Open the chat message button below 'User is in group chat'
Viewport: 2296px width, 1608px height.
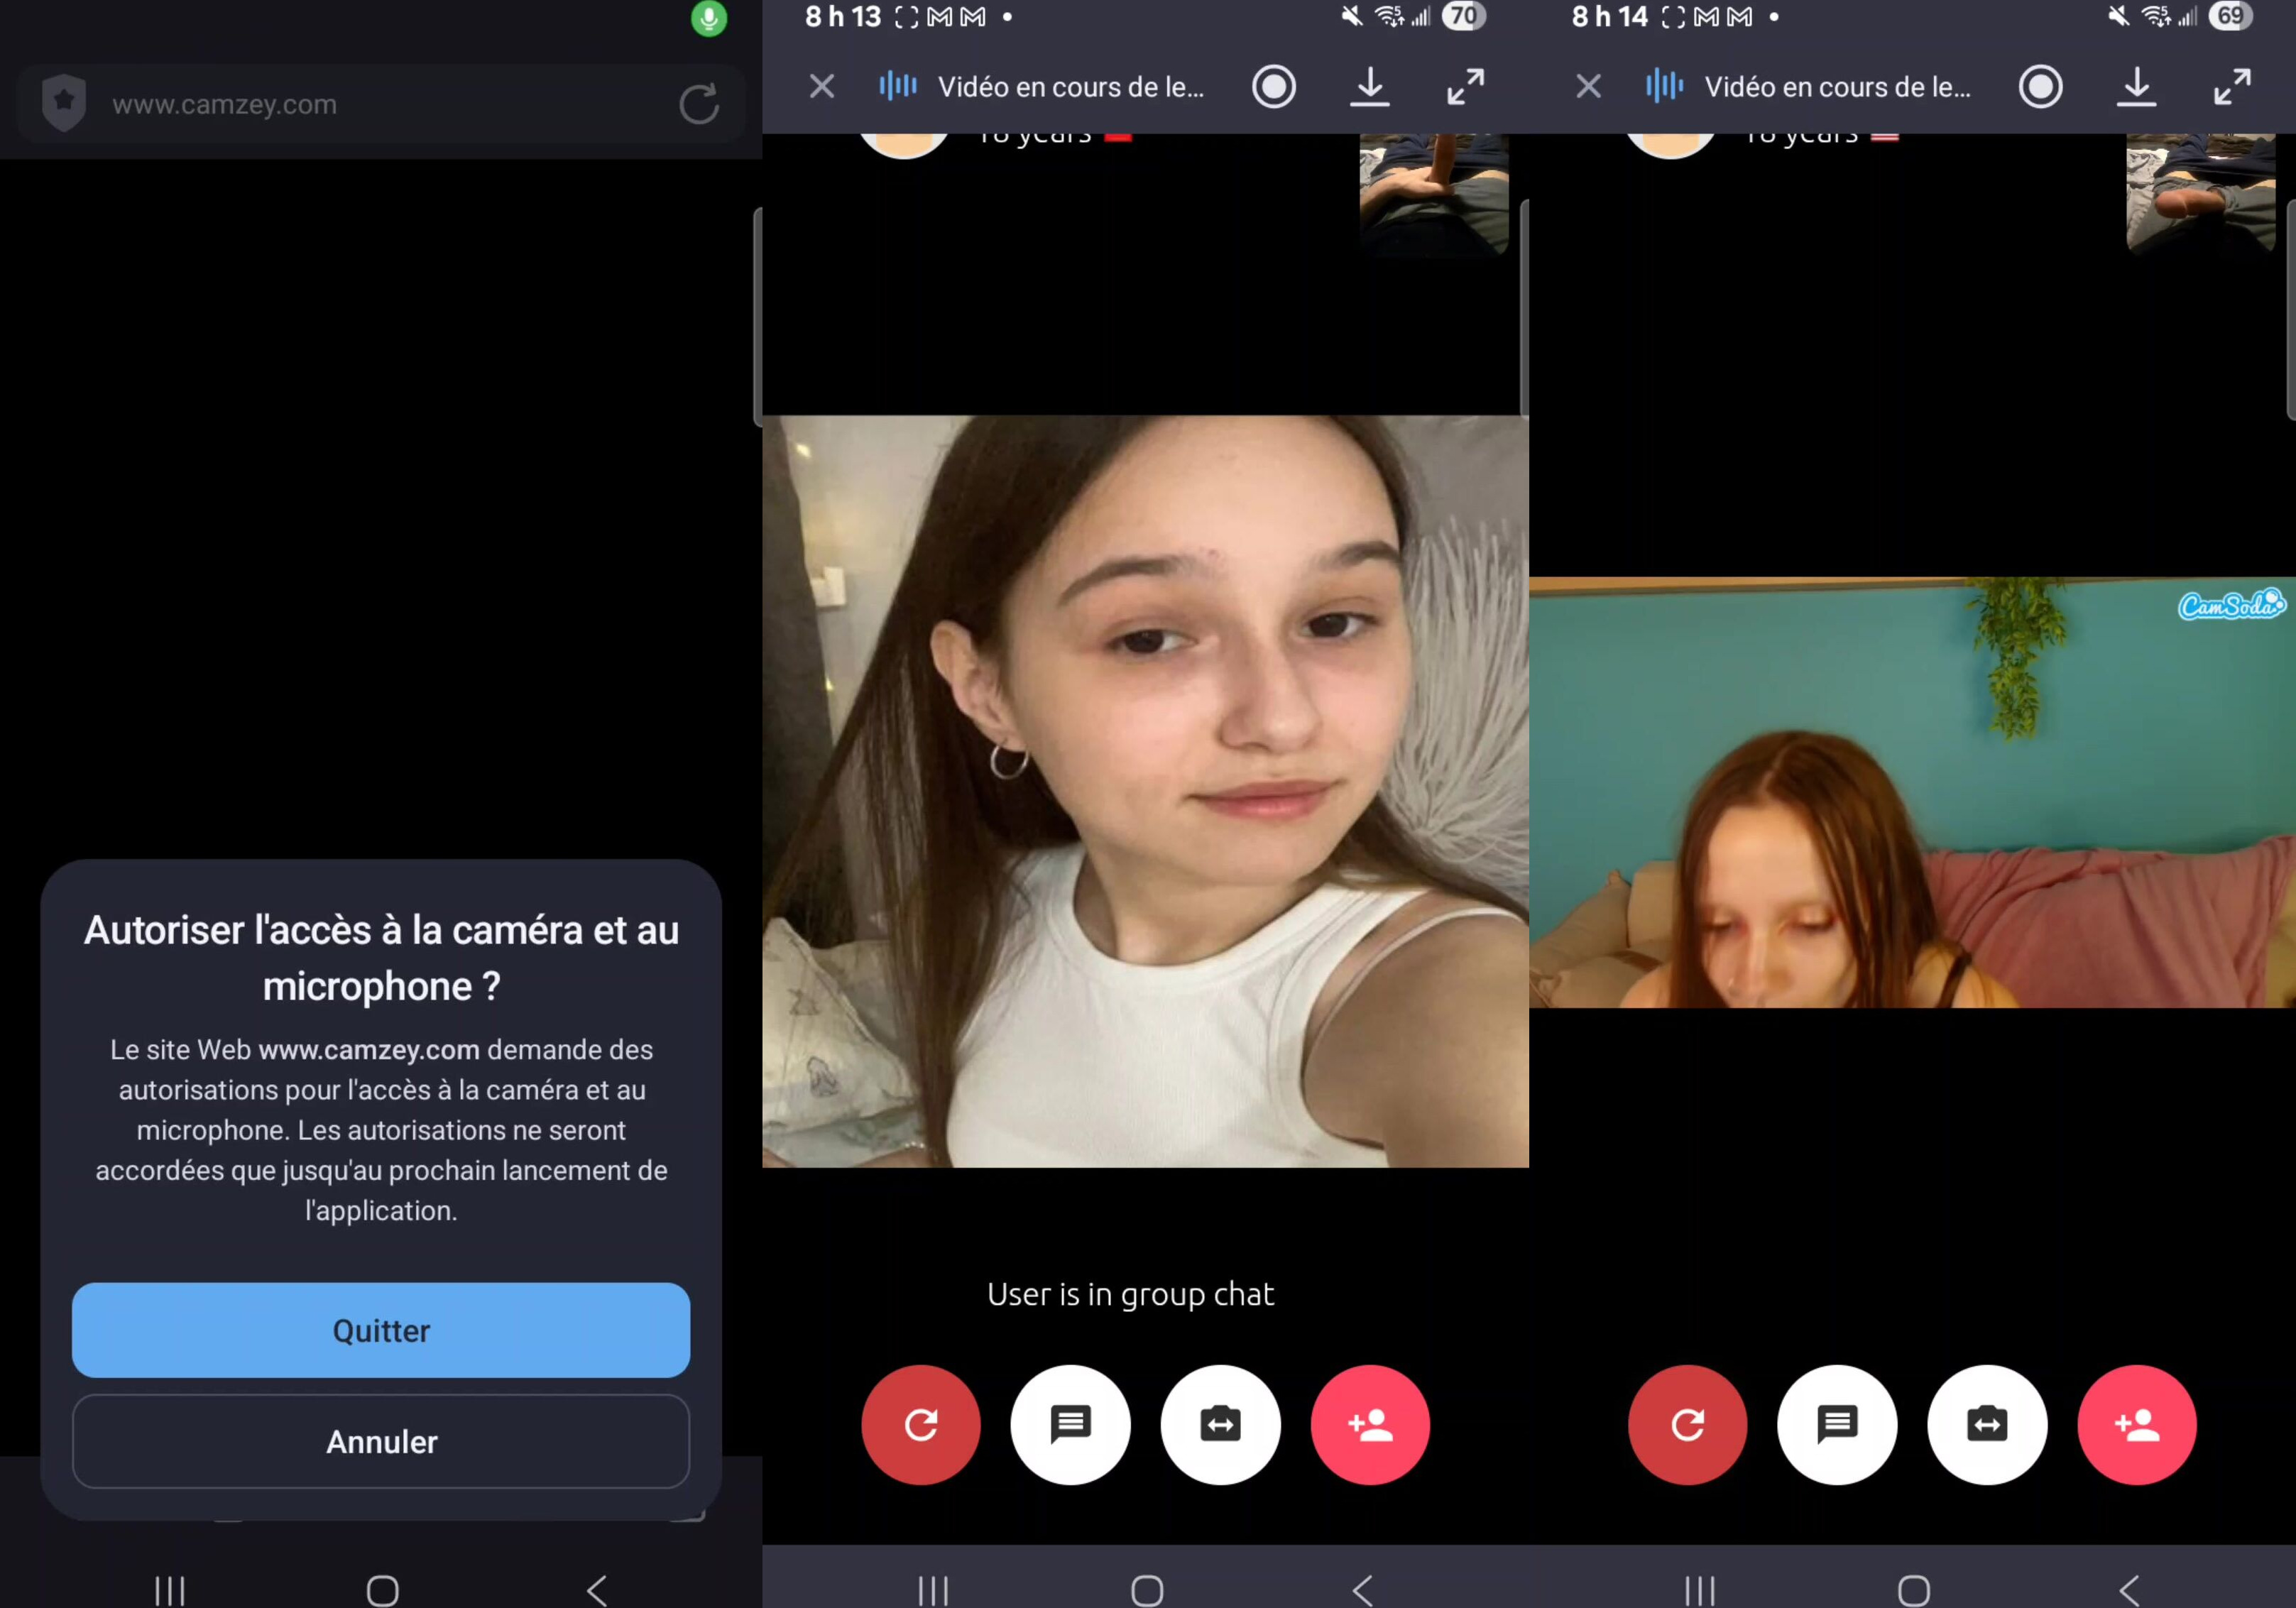coord(1070,1424)
